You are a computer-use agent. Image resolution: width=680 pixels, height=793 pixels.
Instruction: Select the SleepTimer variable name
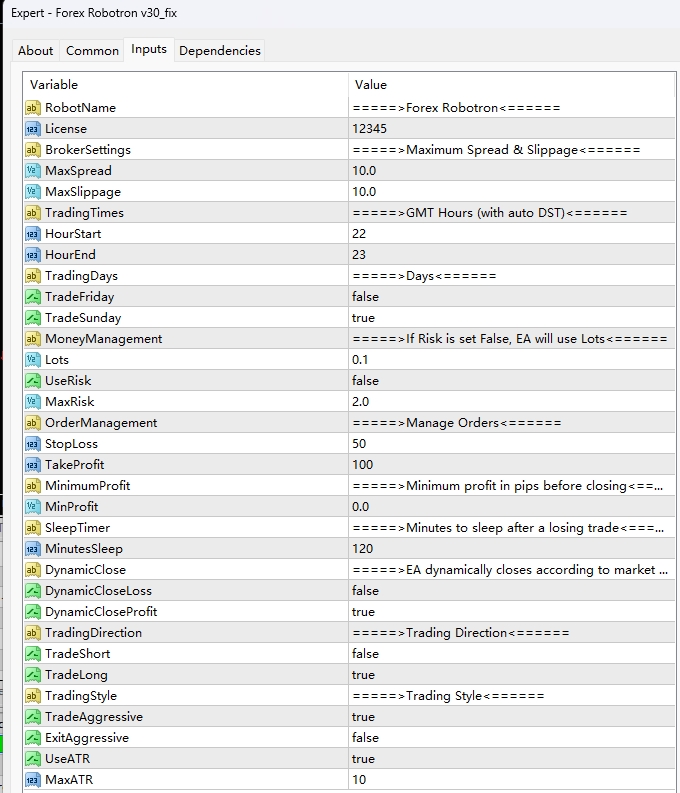(x=77, y=528)
